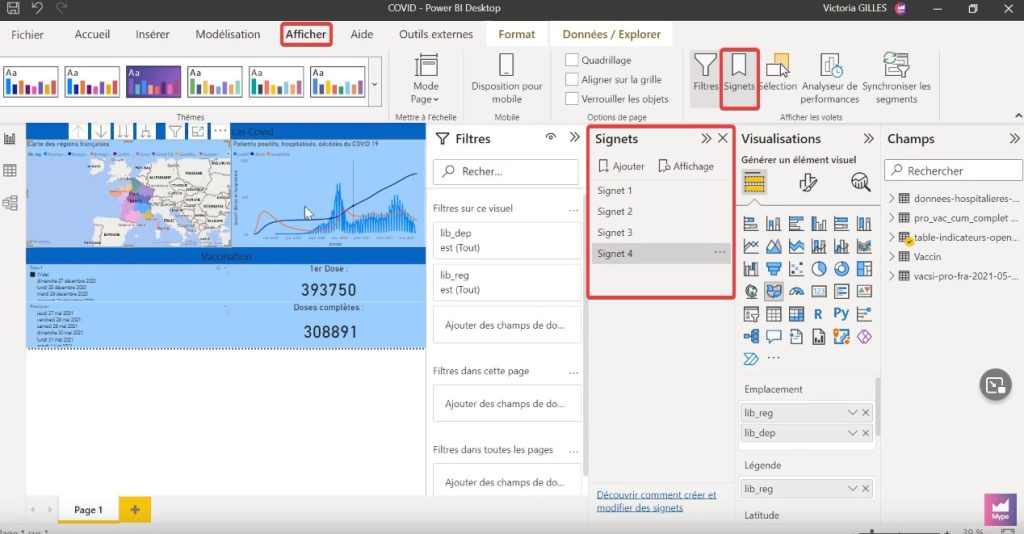
Task: Apply the last visible theme thumbnail
Action: pos(338,82)
